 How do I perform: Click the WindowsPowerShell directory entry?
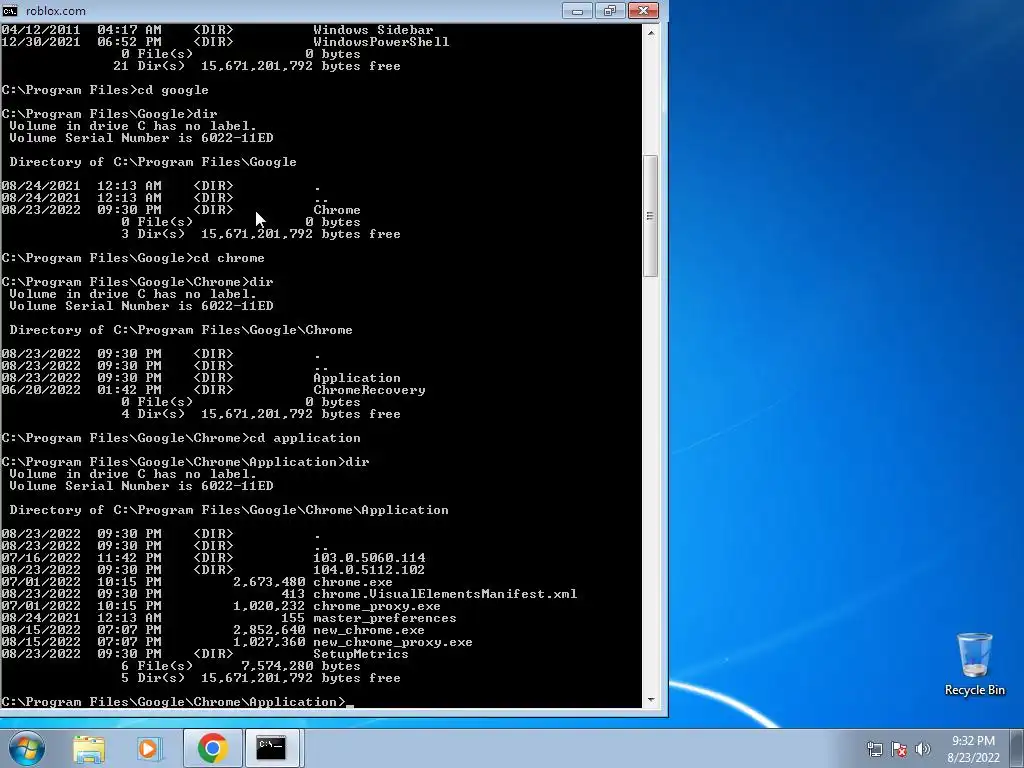[x=381, y=42]
